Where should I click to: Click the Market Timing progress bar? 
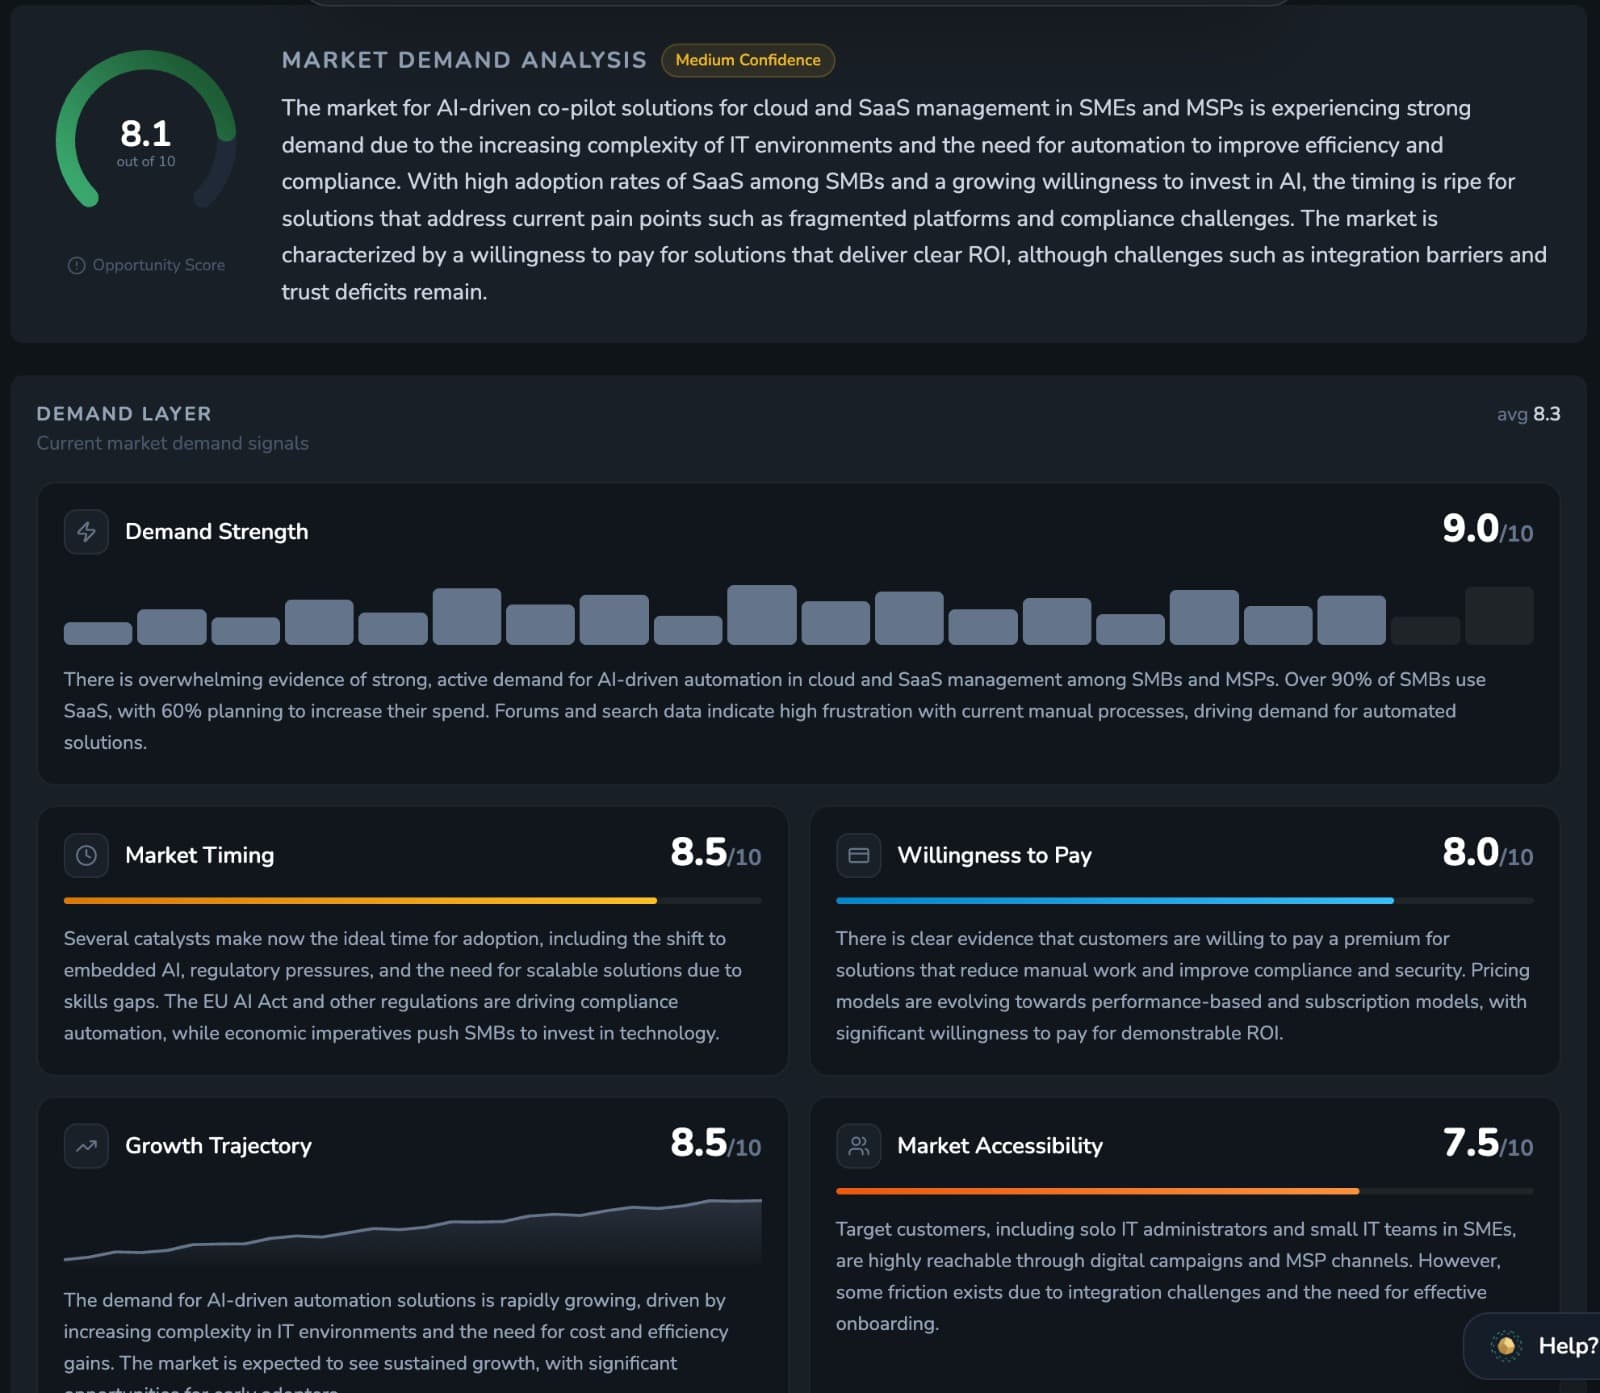pyautogui.click(x=410, y=900)
